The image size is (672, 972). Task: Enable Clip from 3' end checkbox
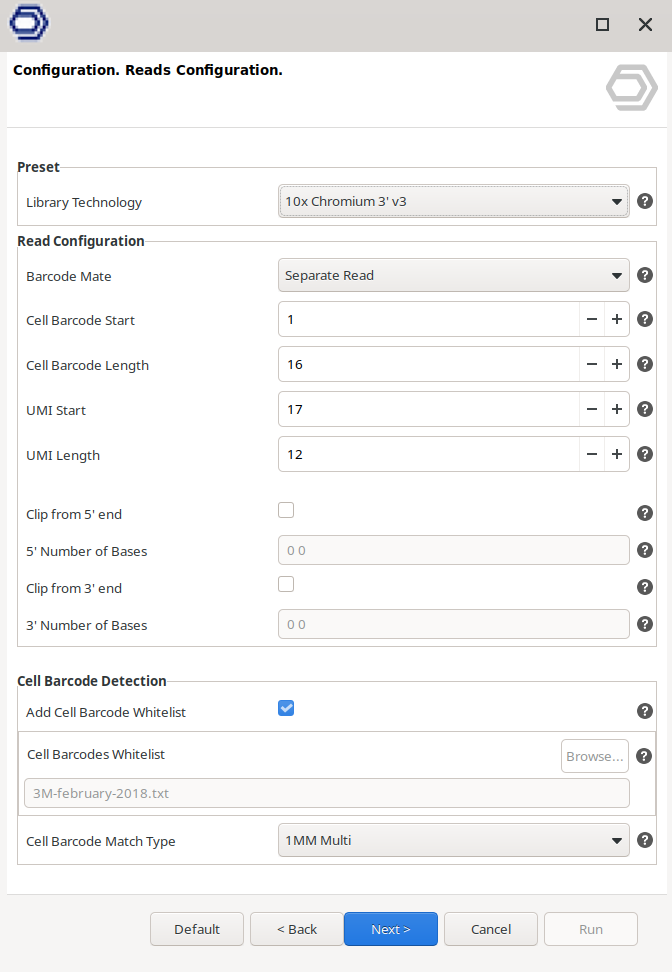pyautogui.click(x=286, y=584)
